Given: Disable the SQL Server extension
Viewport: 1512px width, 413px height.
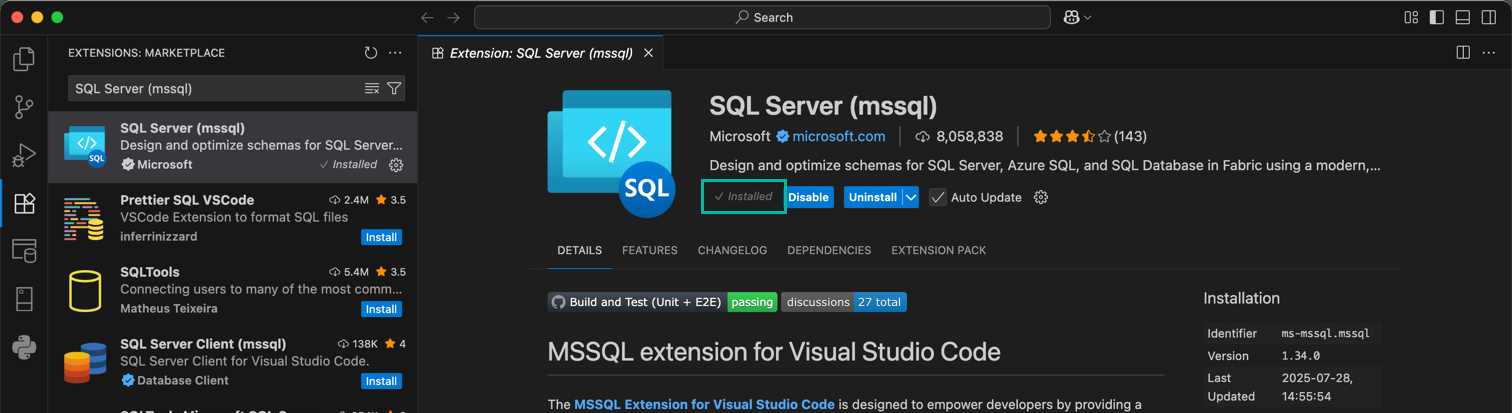Looking at the screenshot, I should click(808, 198).
